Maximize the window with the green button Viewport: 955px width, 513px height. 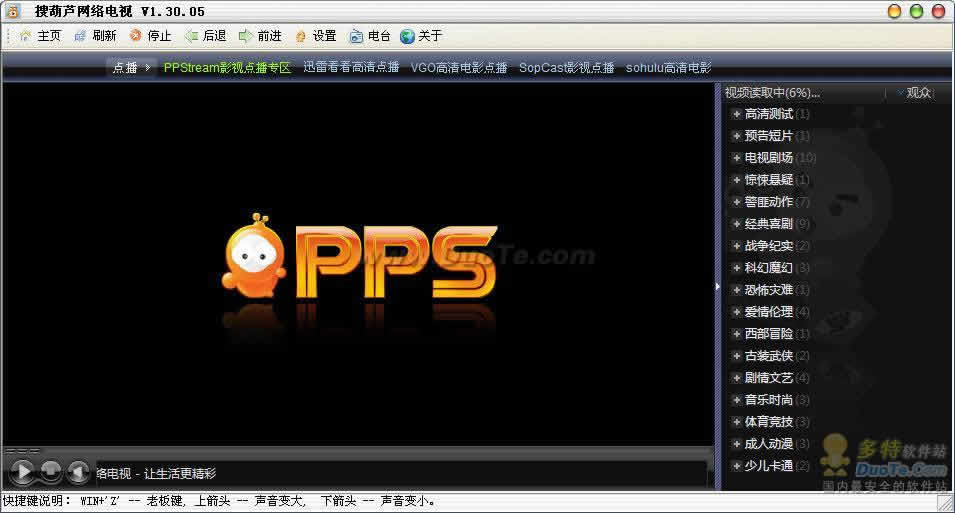(916, 11)
